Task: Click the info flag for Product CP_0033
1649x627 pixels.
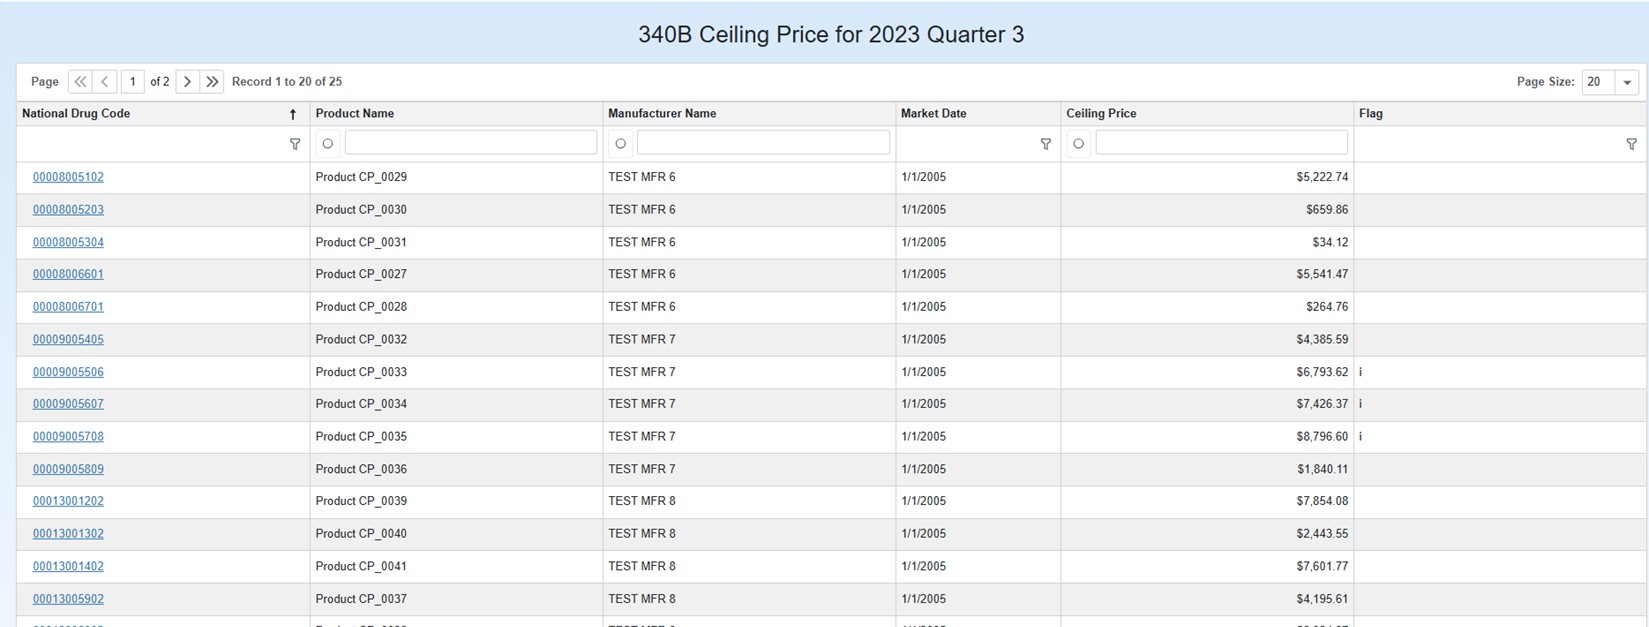Action: pos(1360,372)
